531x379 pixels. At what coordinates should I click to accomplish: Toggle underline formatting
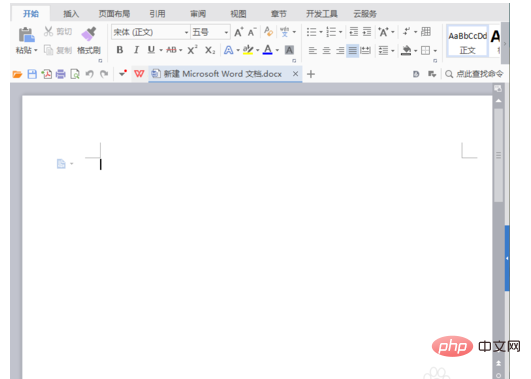pyautogui.click(x=151, y=50)
